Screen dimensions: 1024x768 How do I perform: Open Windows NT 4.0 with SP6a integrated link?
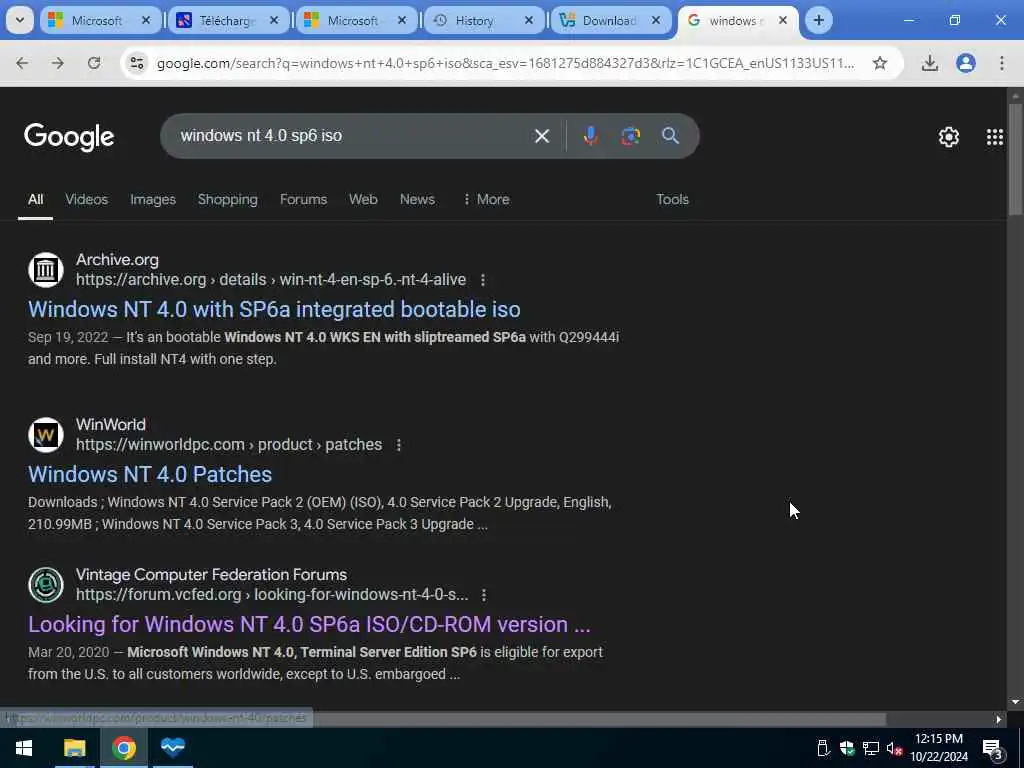[x=274, y=309]
